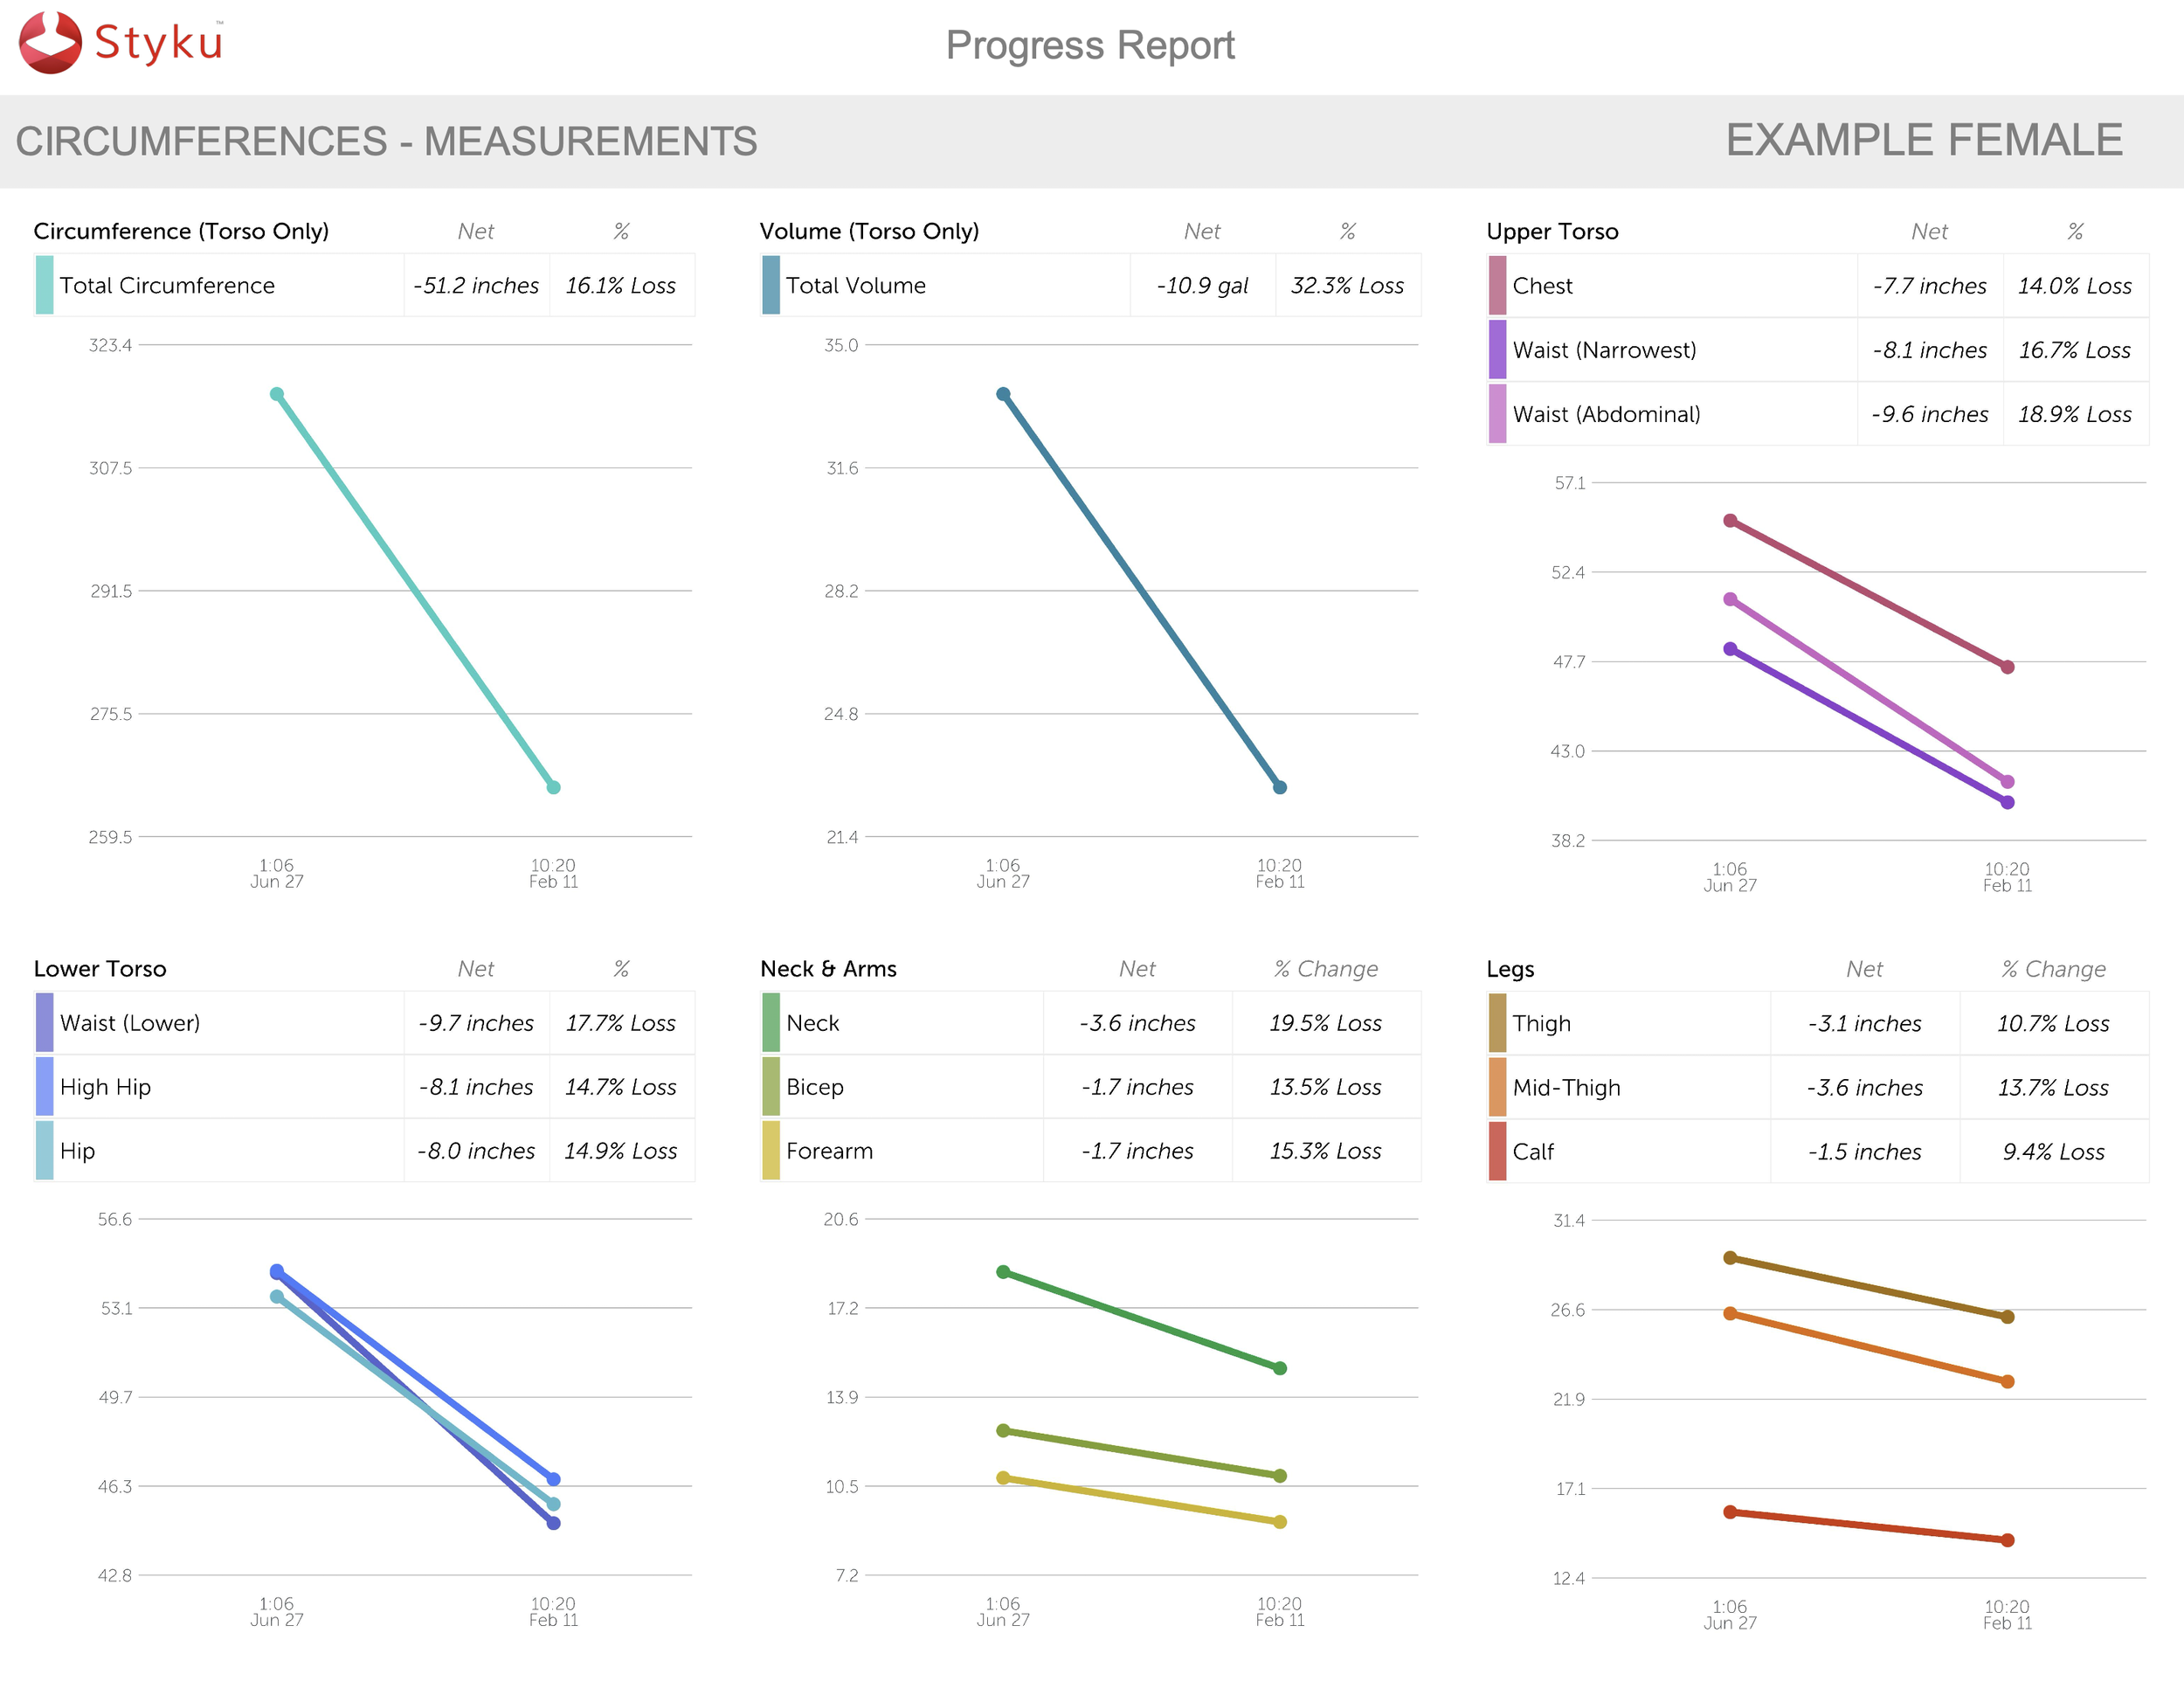Image resolution: width=2184 pixels, height=1688 pixels.
Task: Click the Forearm line's Jun 27 data point
Action: pyautogui.click(x=1003, y=1478)
